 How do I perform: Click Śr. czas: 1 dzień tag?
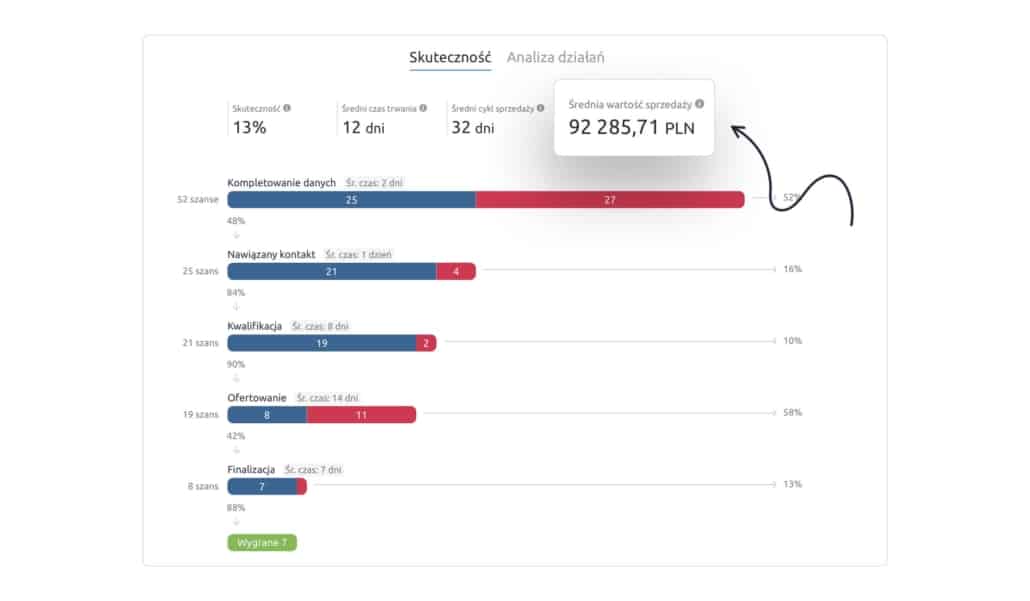pos(359,254)
